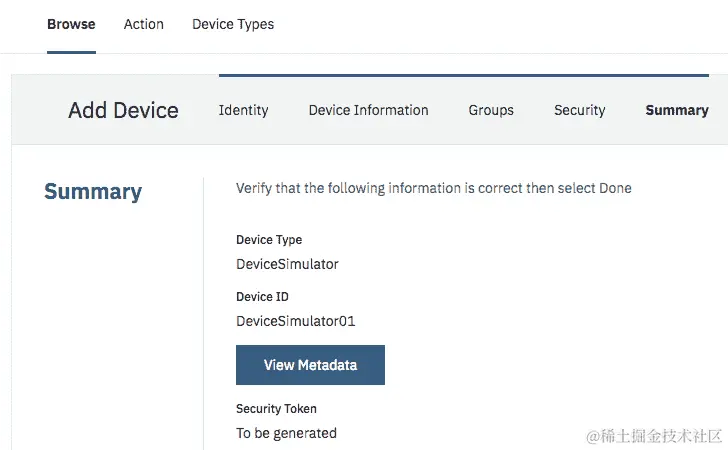728x450 pixels.
Task: Open the Action tab
Action: 144,24
